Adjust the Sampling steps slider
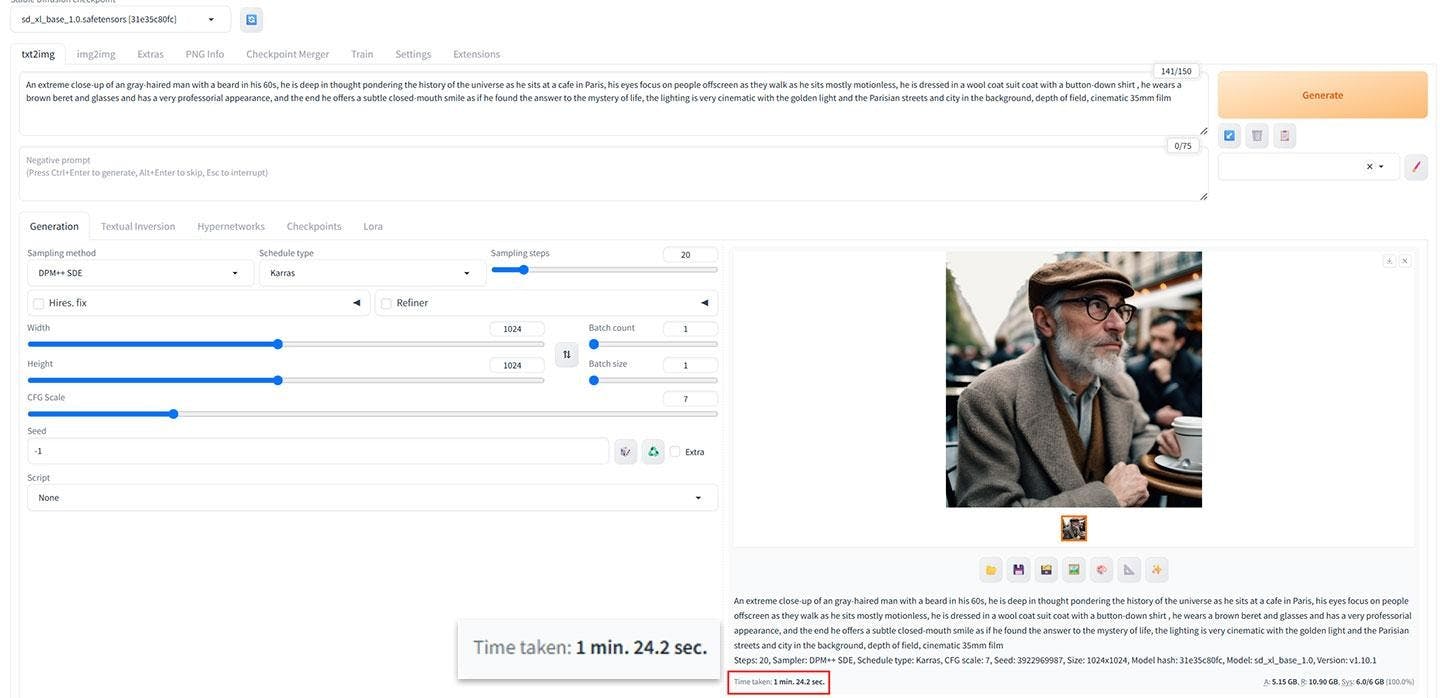 click(604, 269)
